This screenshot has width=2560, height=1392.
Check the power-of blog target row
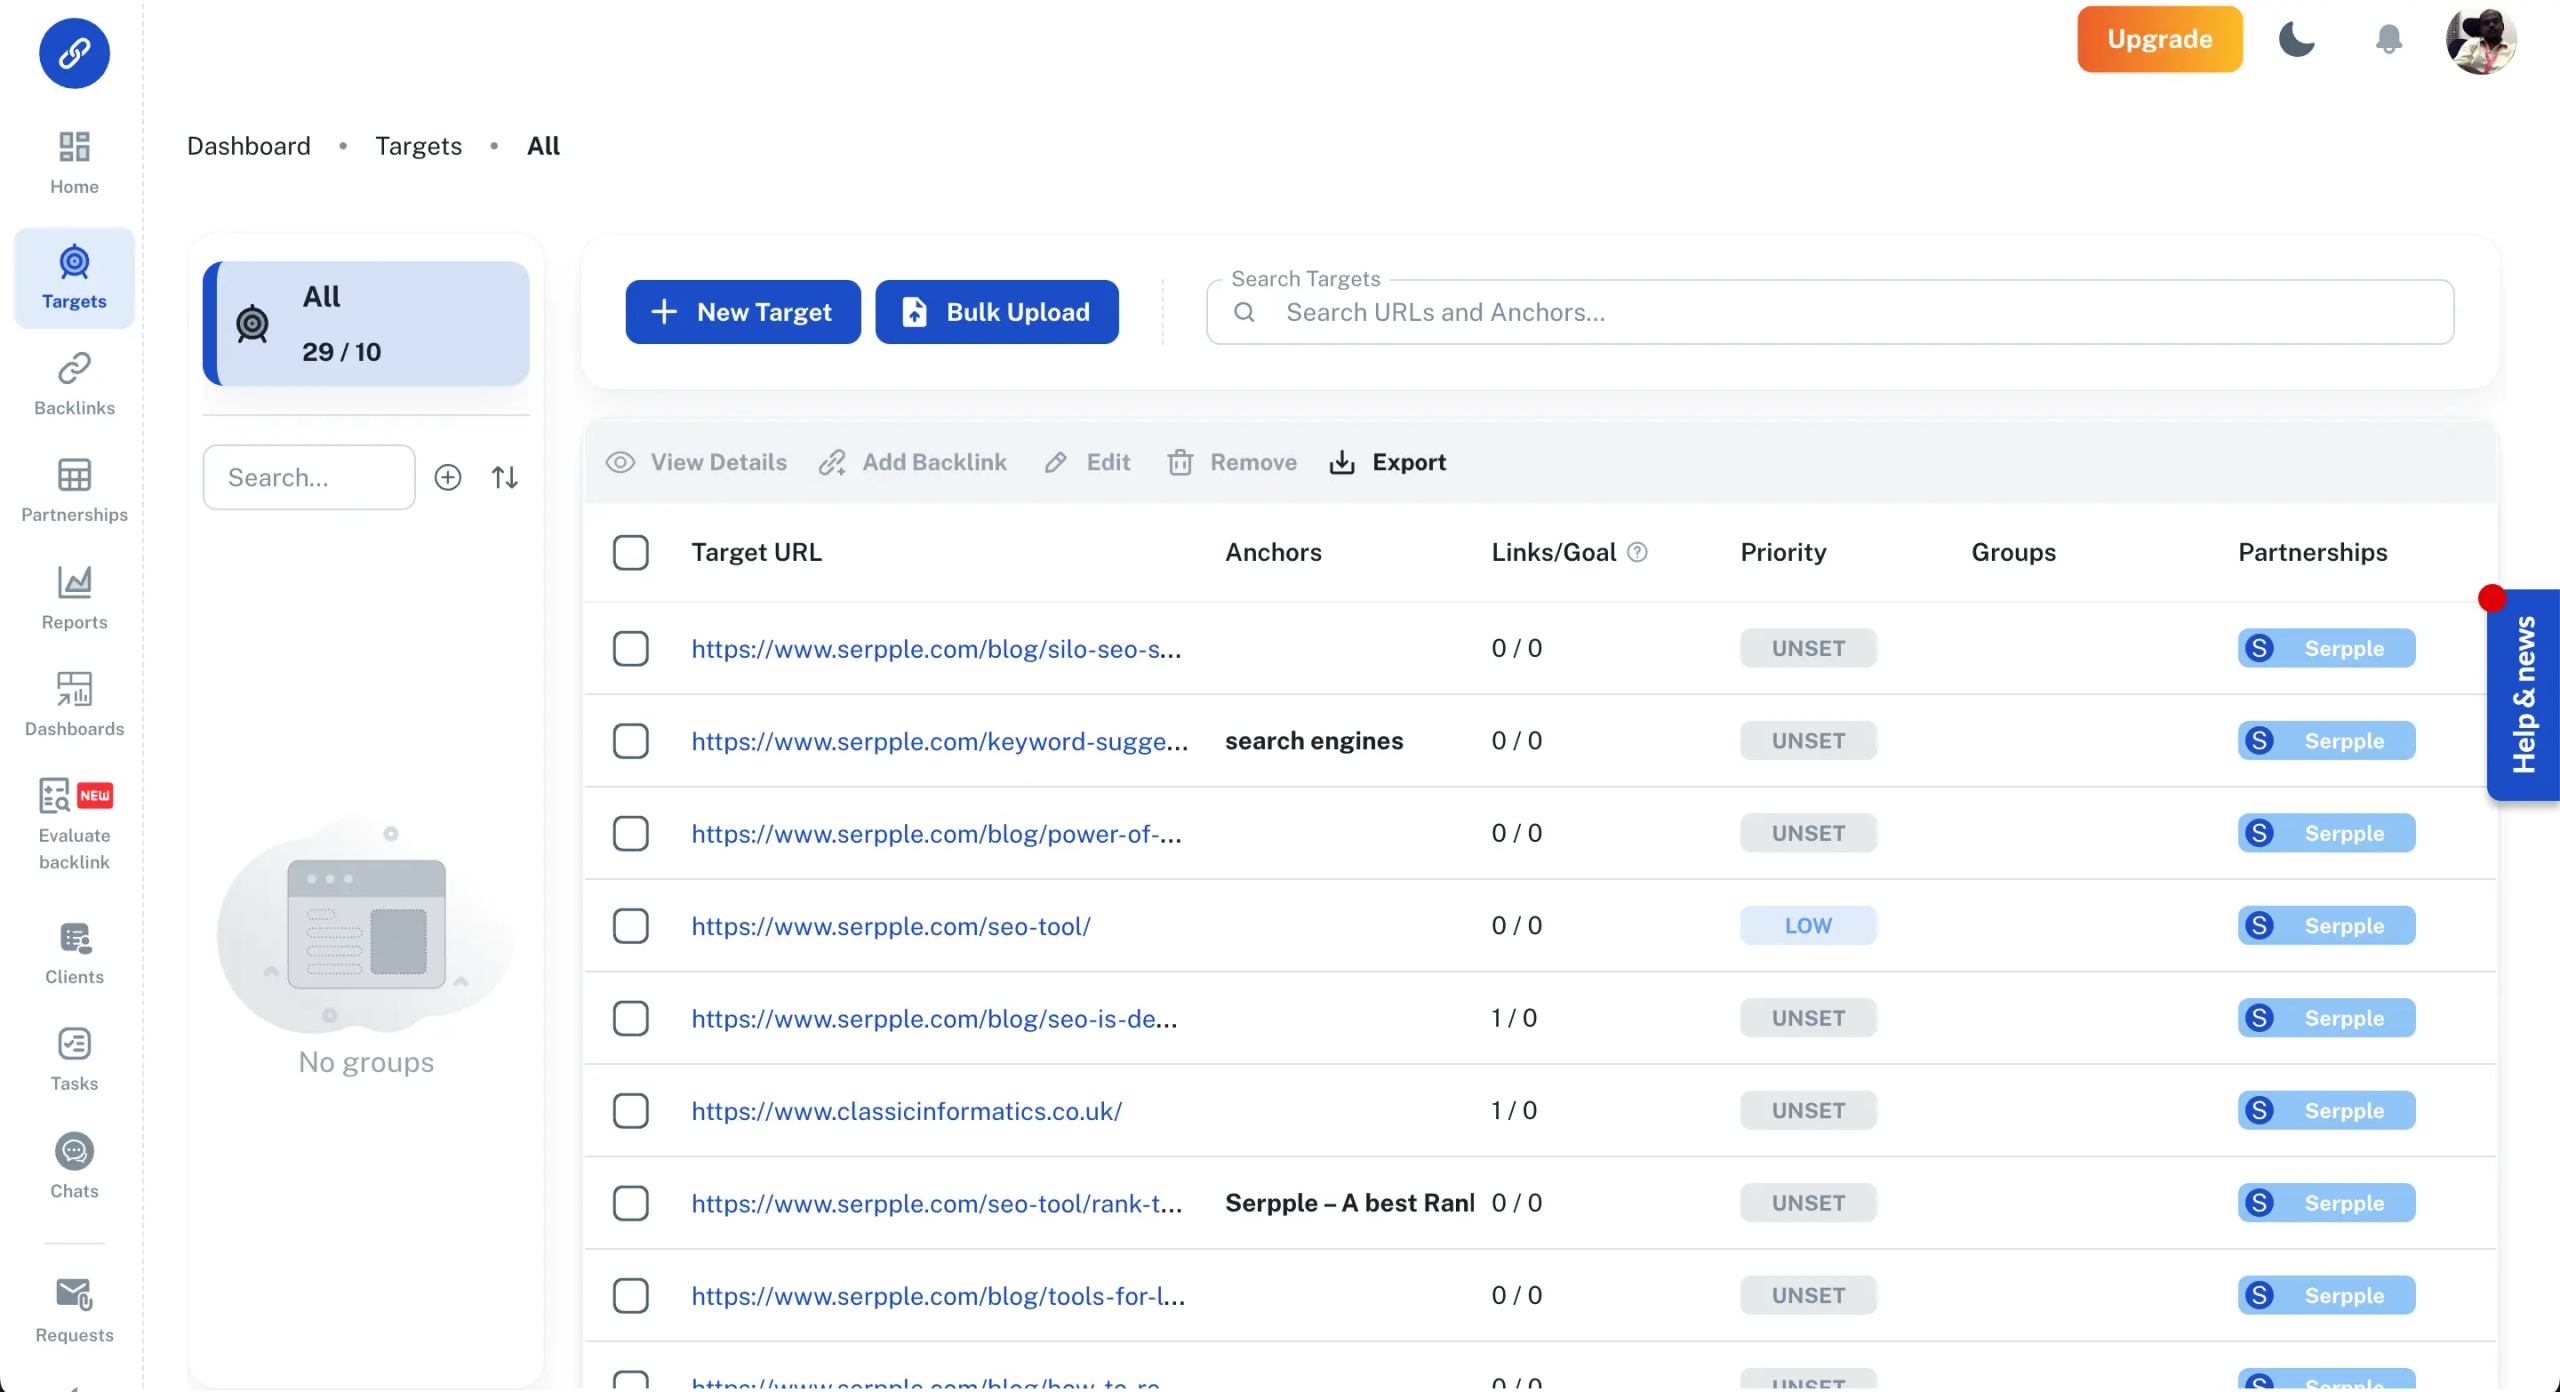(631, 833)
